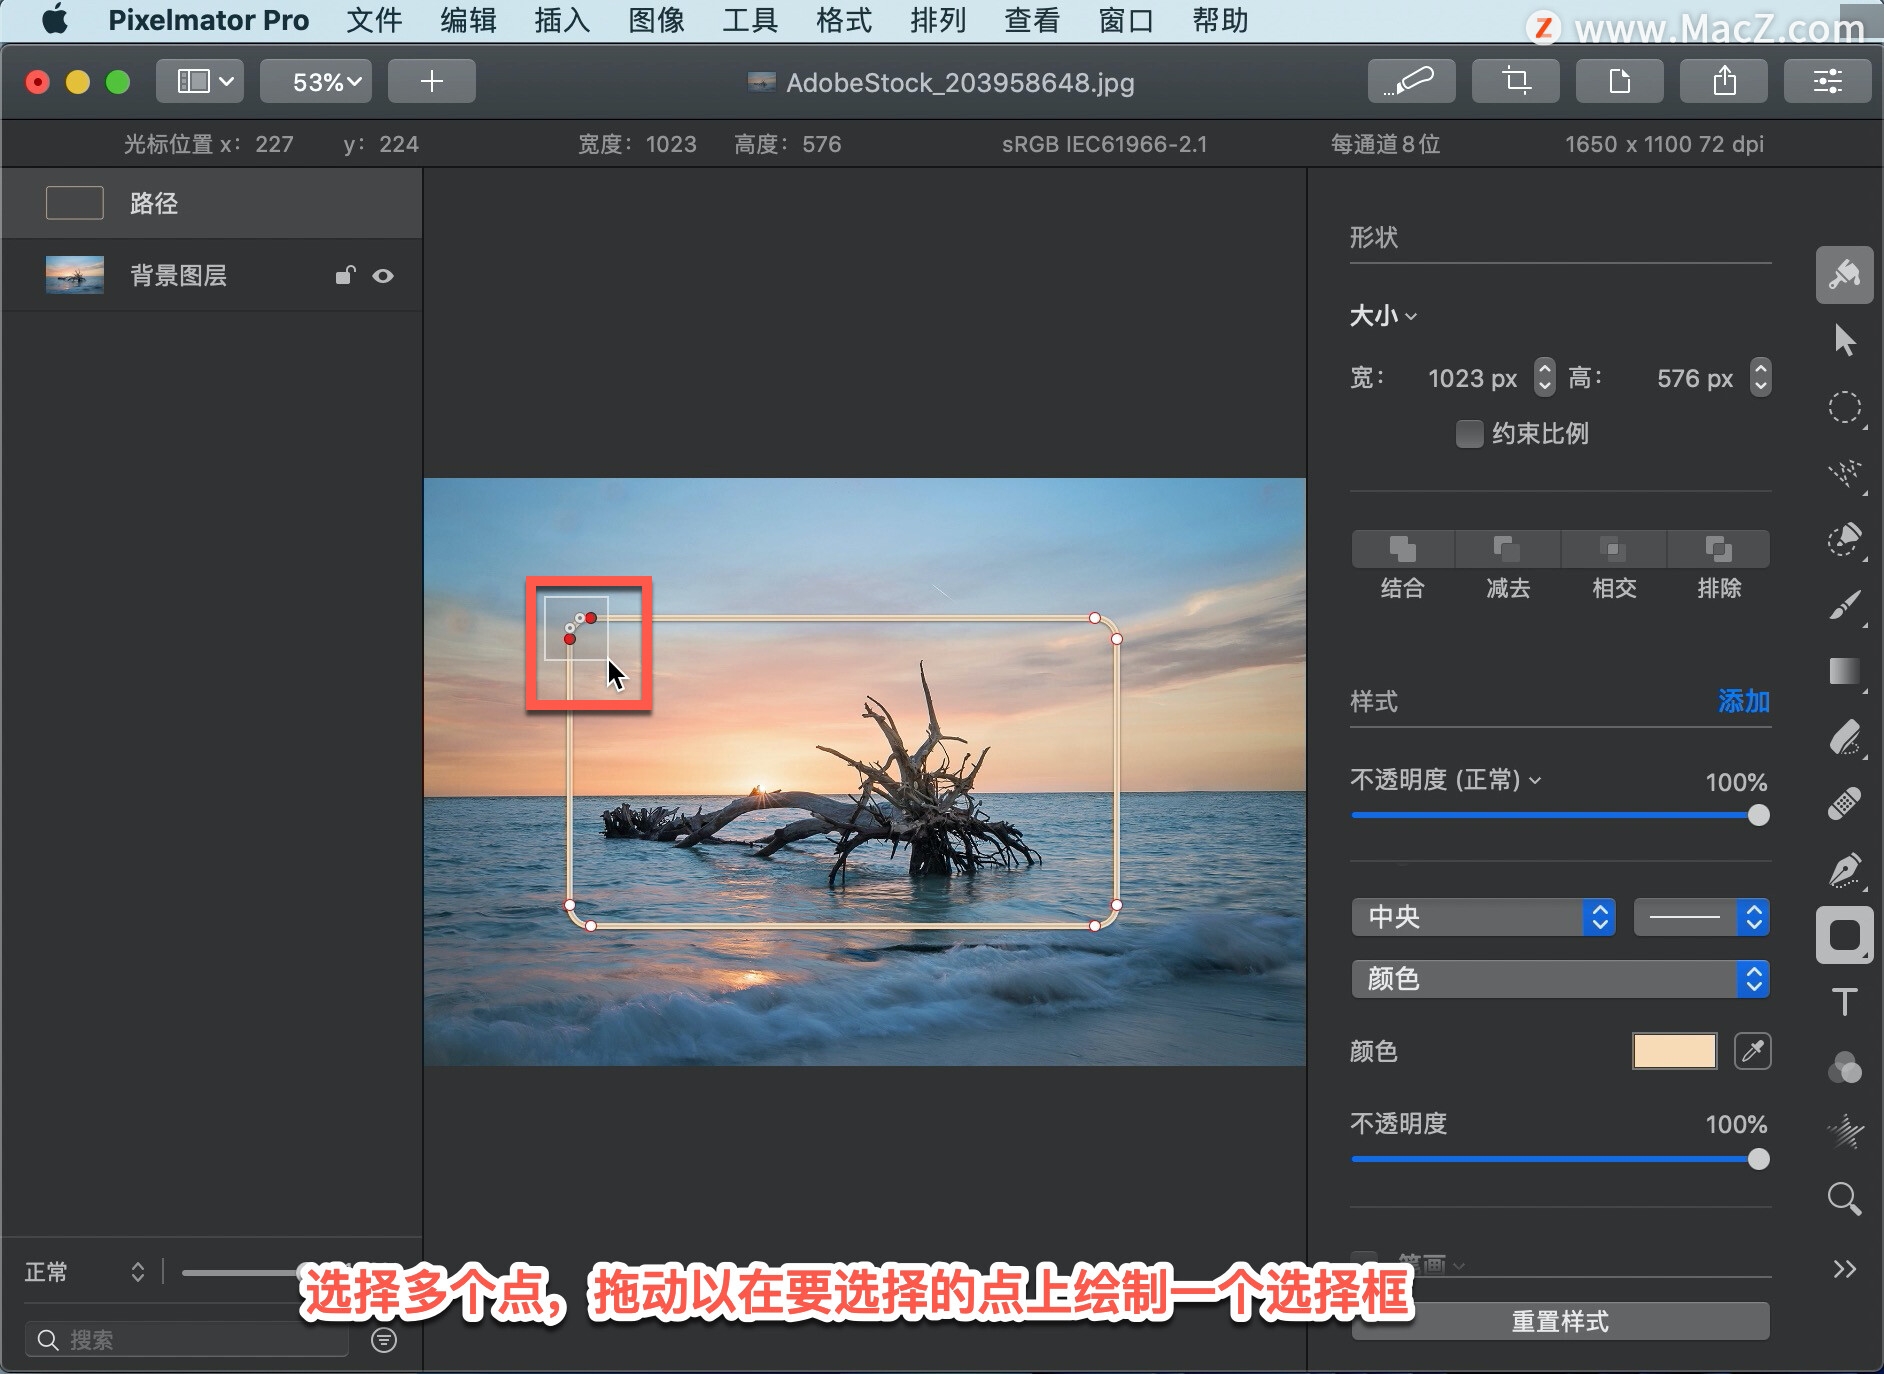The image size is (1884, 1374).
Task: Expand the 大小 size section menu
Action: click(x=1383, y=316)
